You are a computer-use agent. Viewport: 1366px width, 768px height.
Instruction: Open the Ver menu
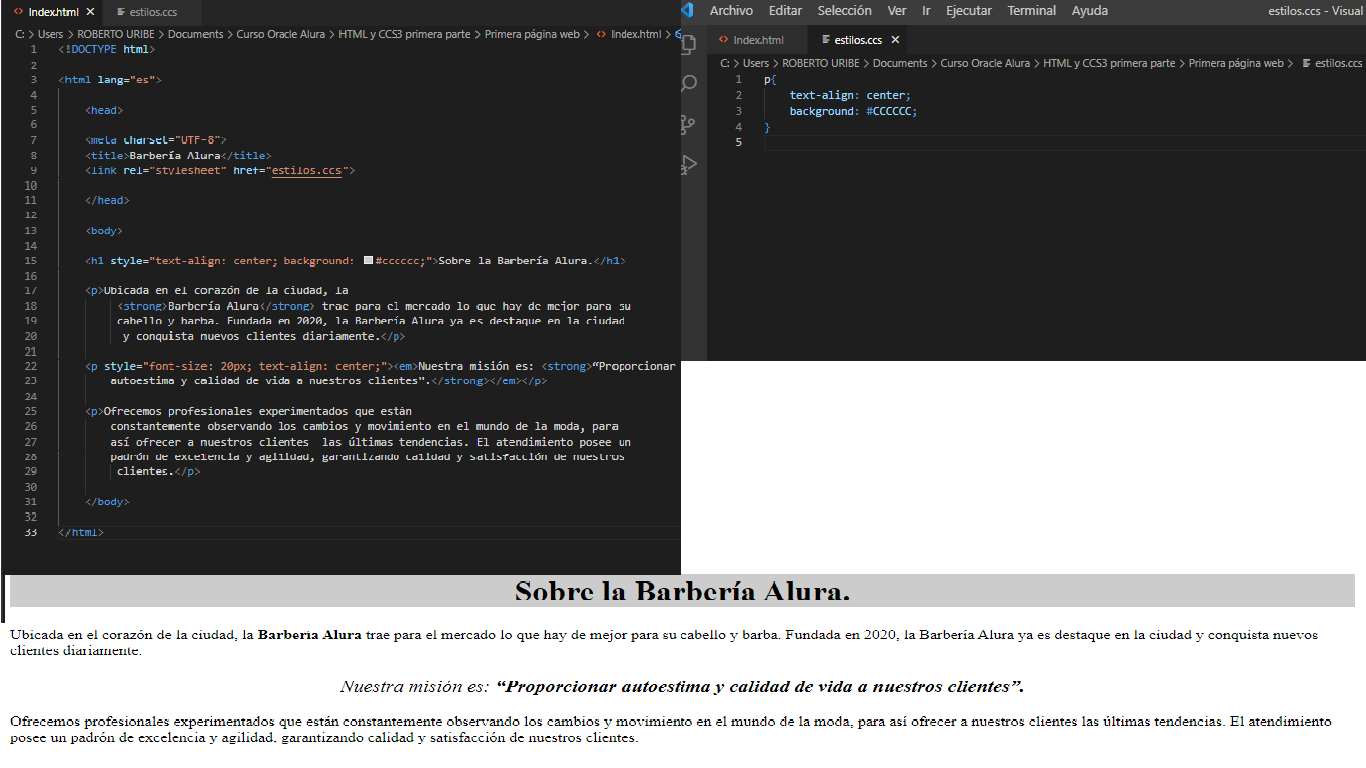(897, 10)
